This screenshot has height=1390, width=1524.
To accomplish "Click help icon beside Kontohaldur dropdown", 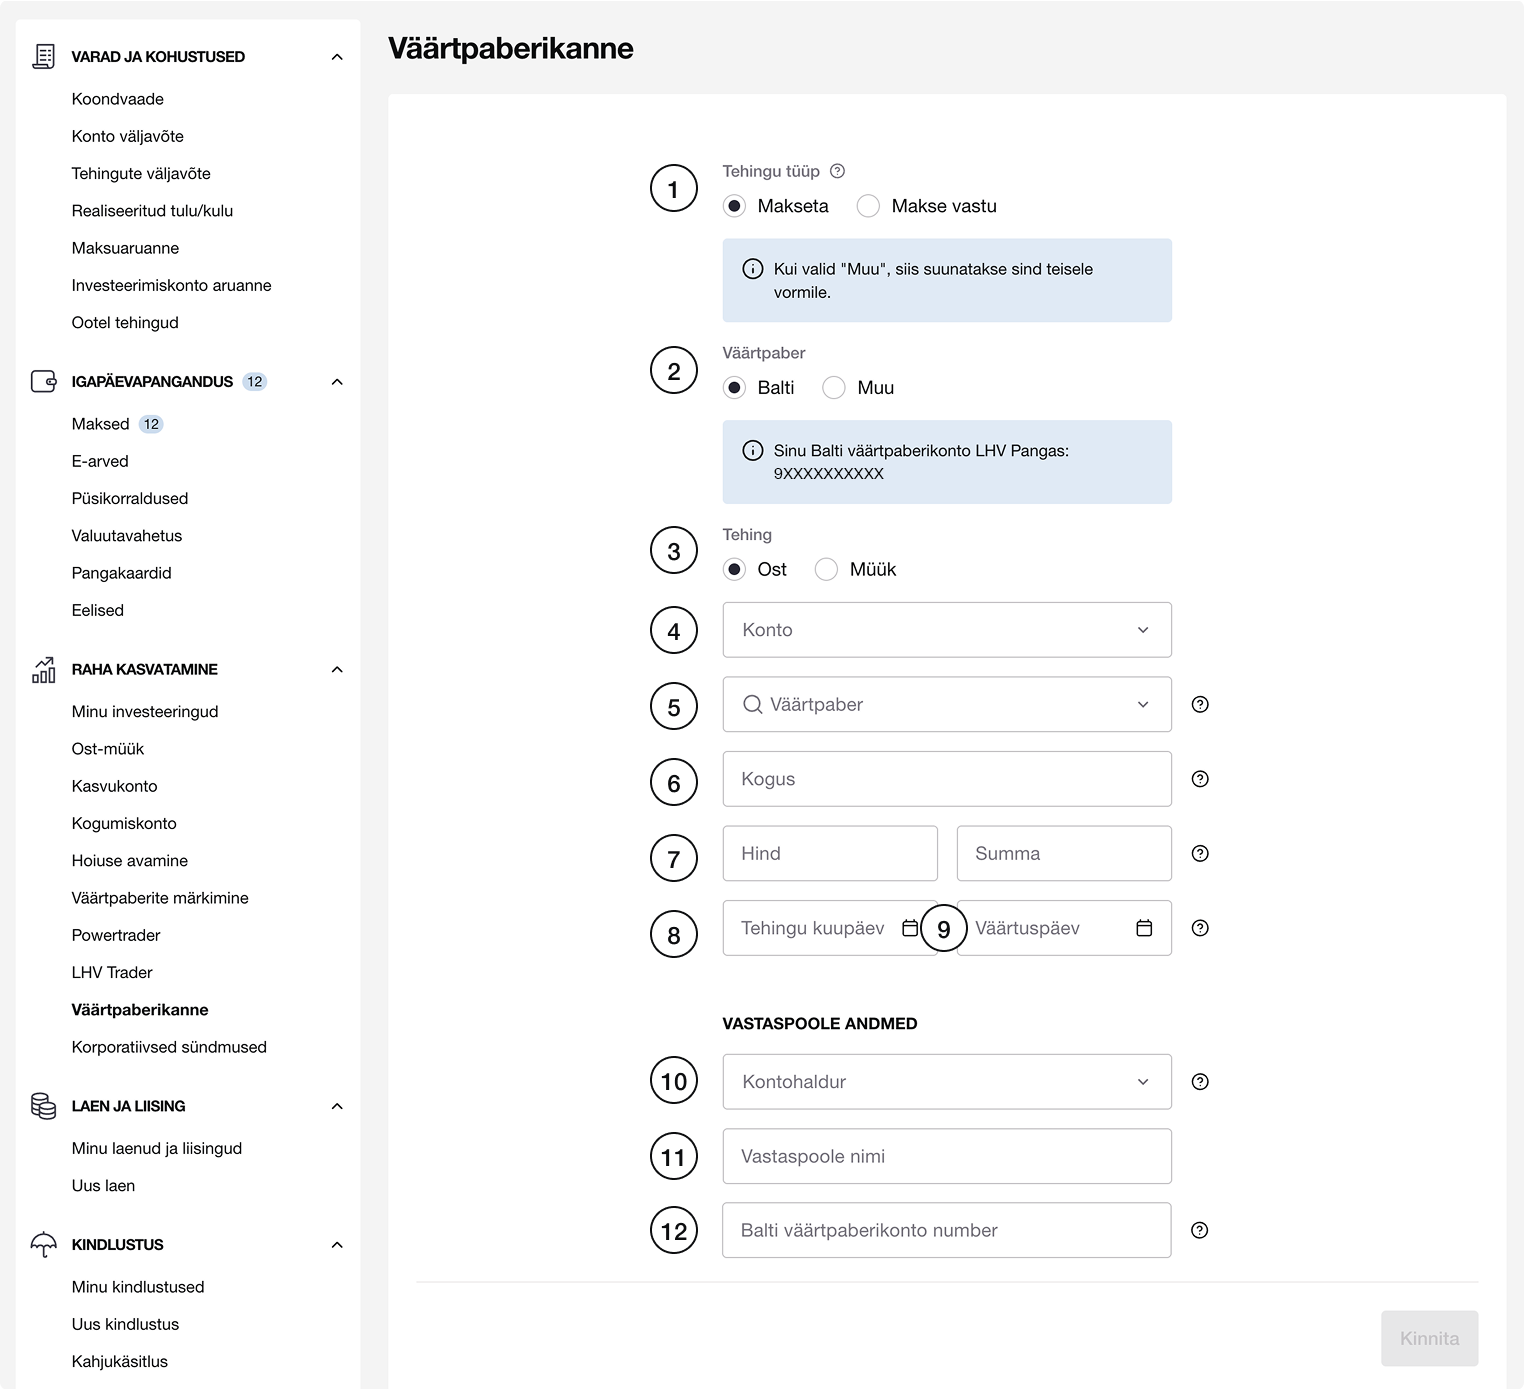I will pyautogui.click(x=1200, y=1081).
